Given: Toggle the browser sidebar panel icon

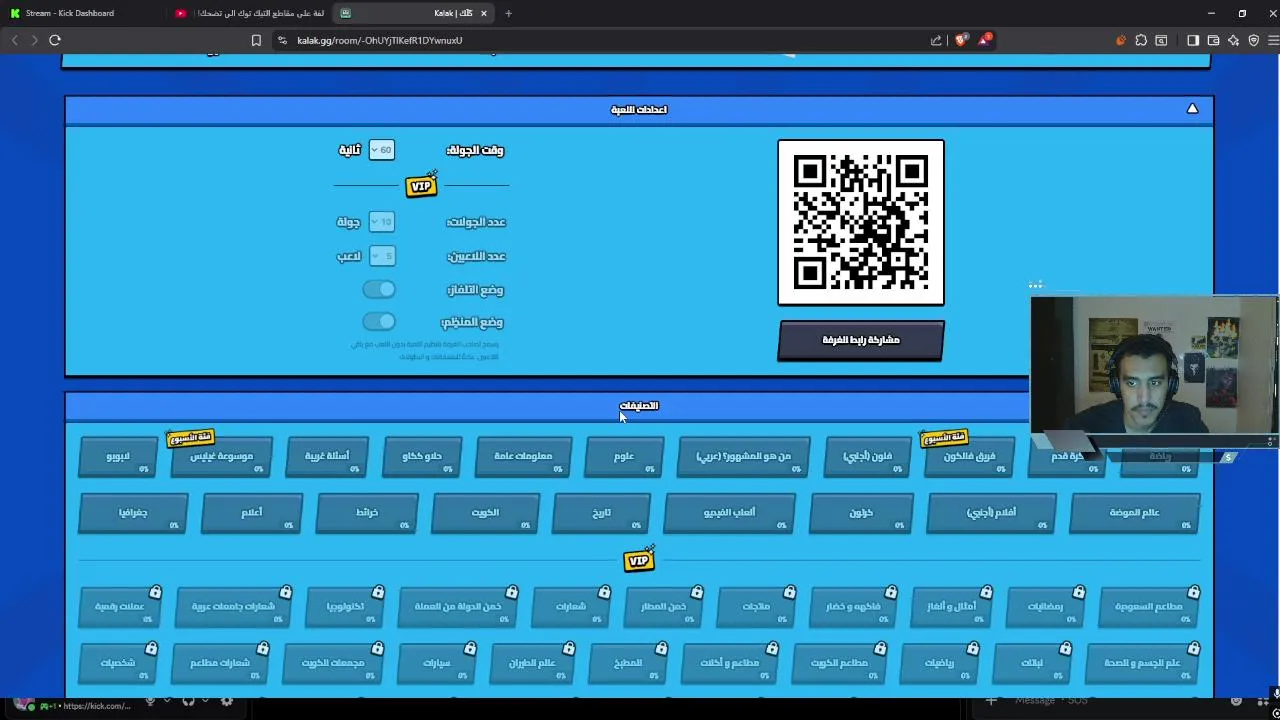Looking at the screenshot, I should [x=1193, y=40].
